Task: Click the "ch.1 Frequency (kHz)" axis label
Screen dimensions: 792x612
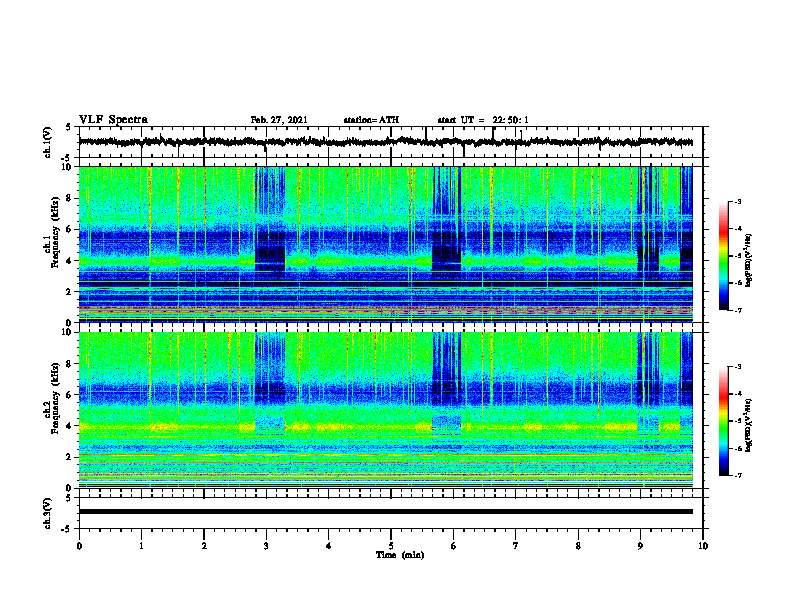Action: coord(51,232)
